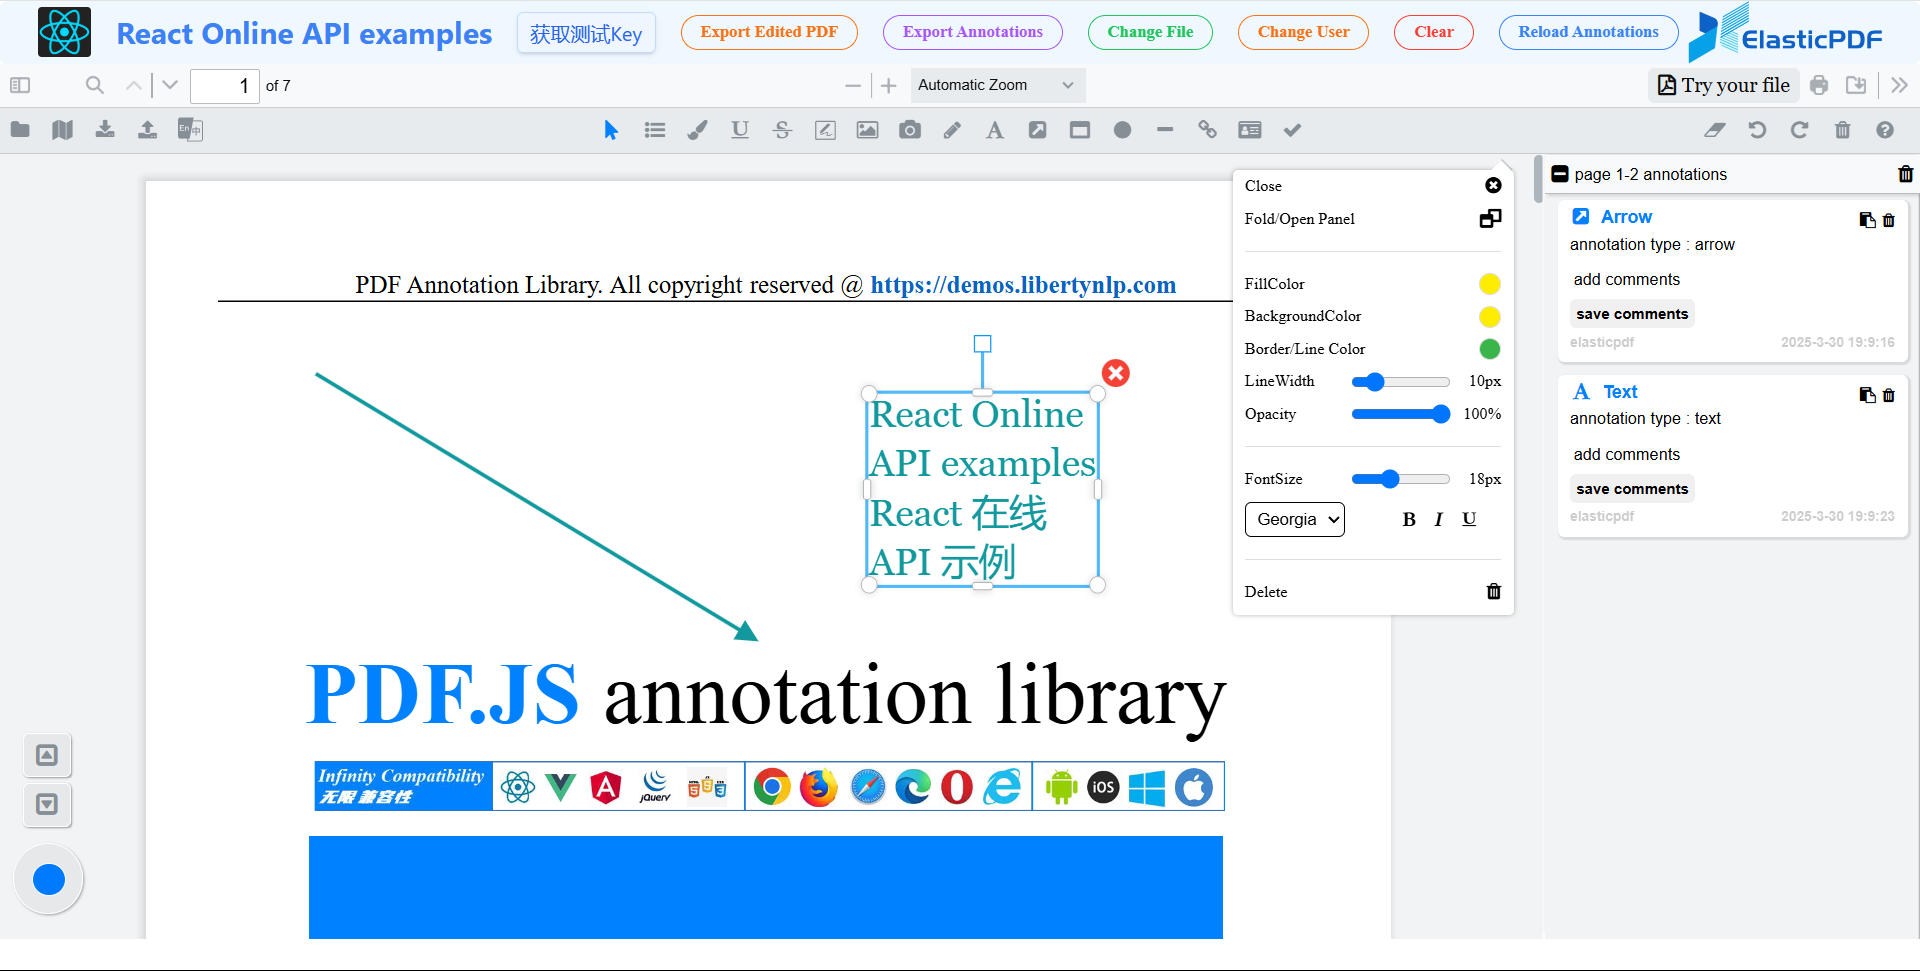This screenshot has height=971, width=1920.
Task: Toggle underline U in properties panel
Action: (x=1469, y=520)
